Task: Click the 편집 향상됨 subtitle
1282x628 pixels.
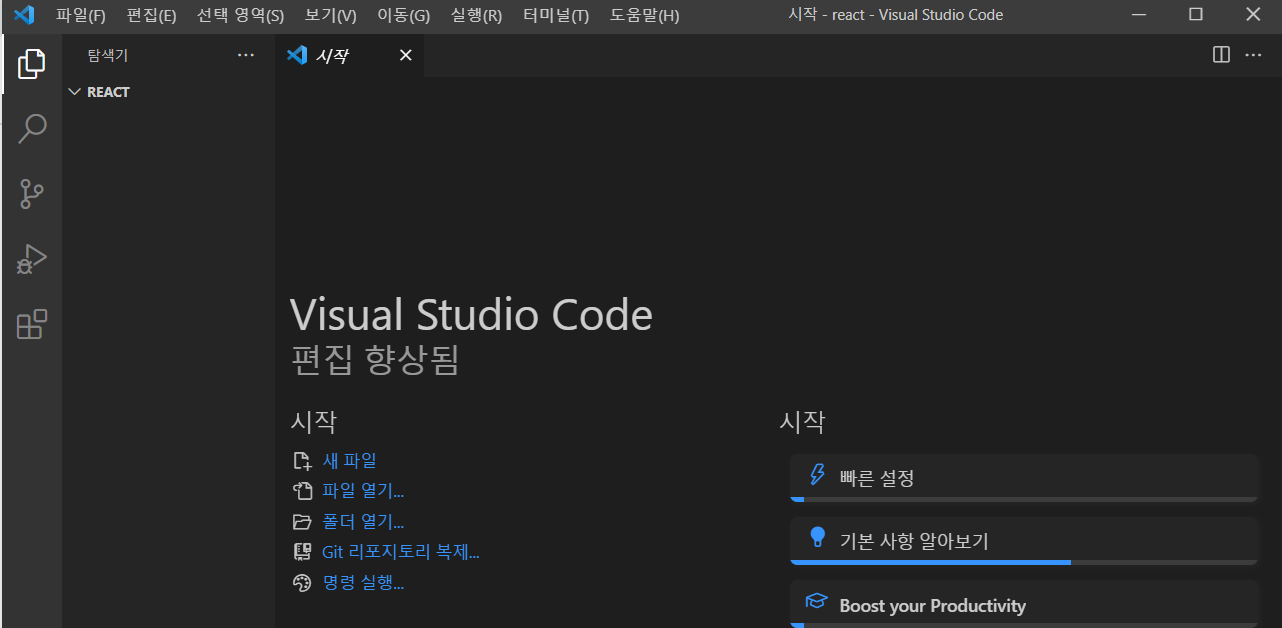Action: (375, 360)
